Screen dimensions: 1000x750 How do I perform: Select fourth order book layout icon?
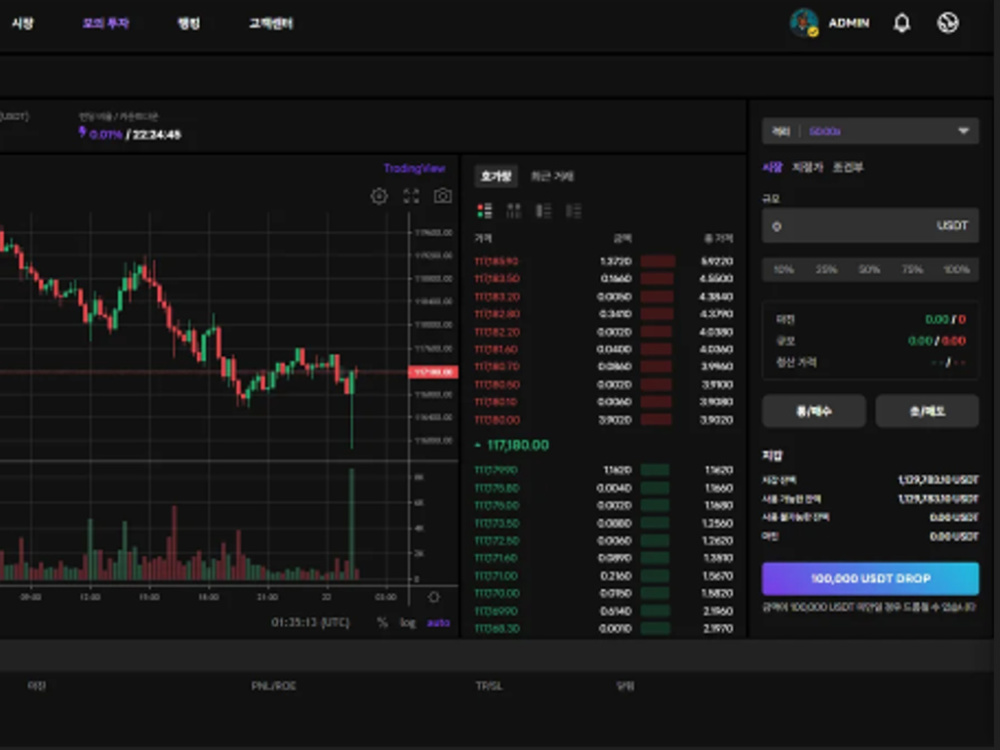coord(573,210)
